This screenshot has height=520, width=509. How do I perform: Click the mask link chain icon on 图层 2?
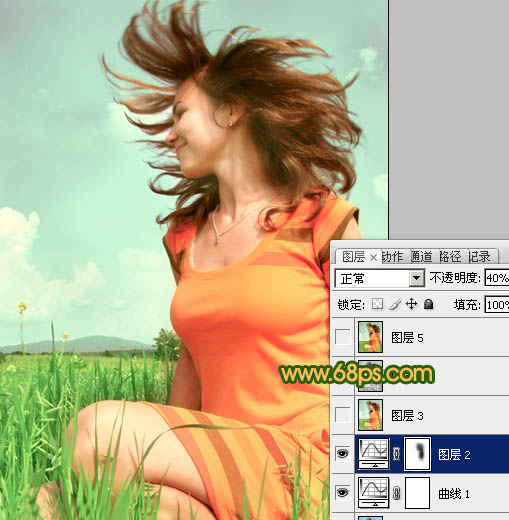[x=396, y=454]
